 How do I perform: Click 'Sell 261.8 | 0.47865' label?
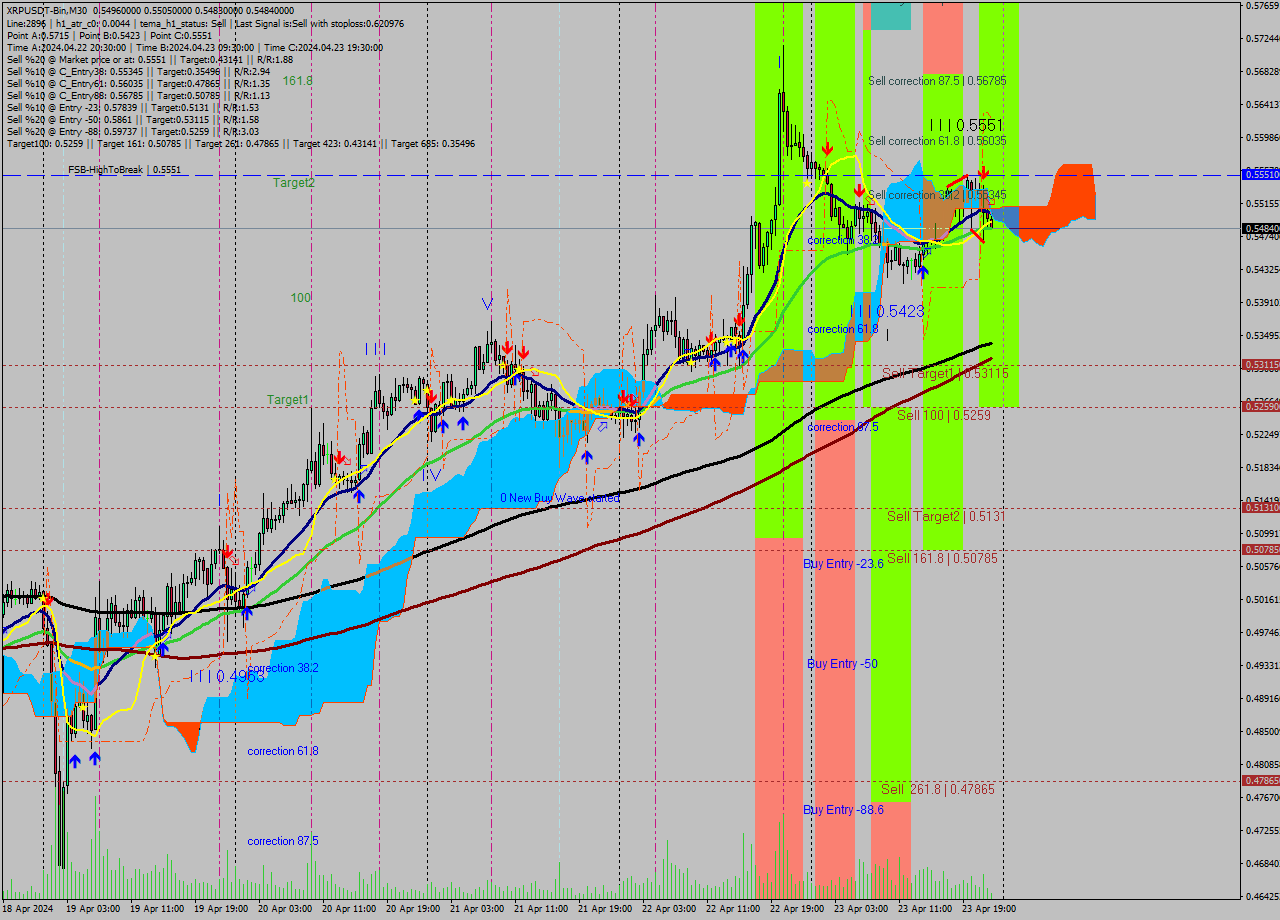[x=938, y=790]
